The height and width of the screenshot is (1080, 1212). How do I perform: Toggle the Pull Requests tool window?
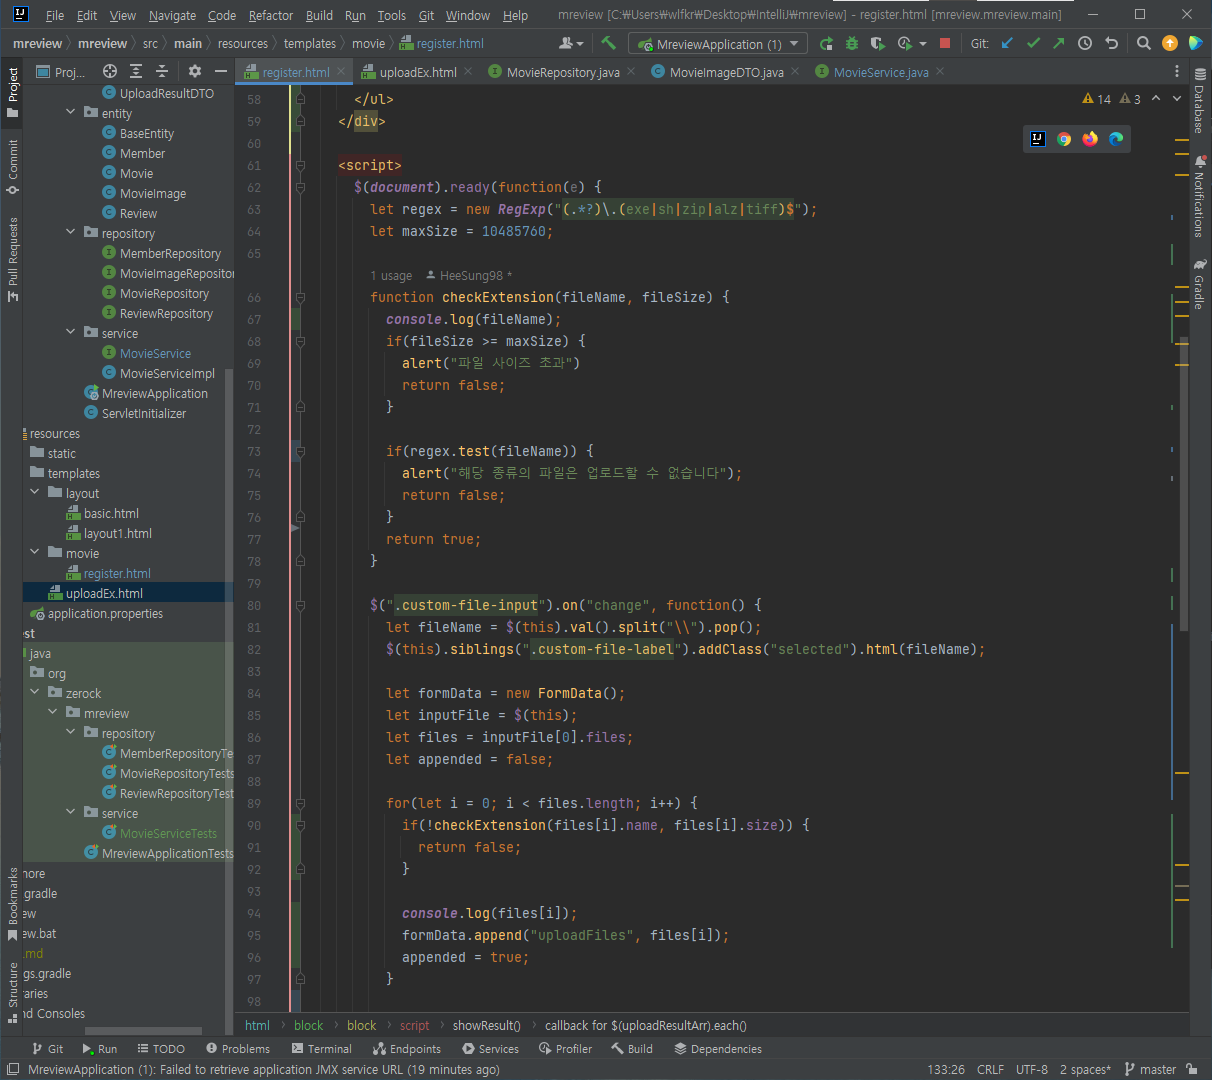click(x=13, y=259)
